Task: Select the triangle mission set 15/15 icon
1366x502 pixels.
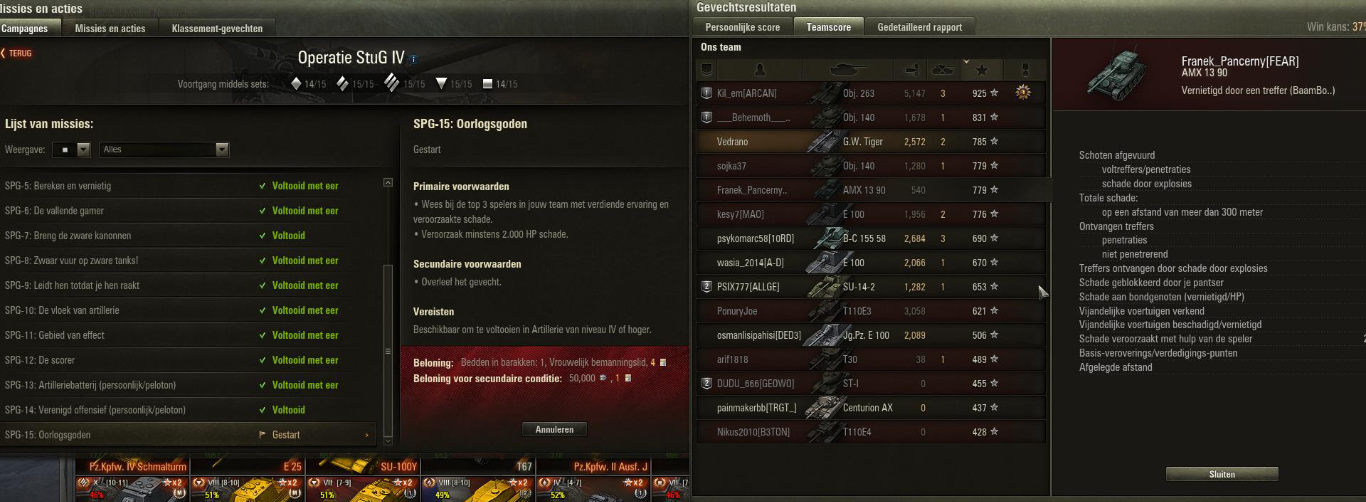Action: (441, 84)
